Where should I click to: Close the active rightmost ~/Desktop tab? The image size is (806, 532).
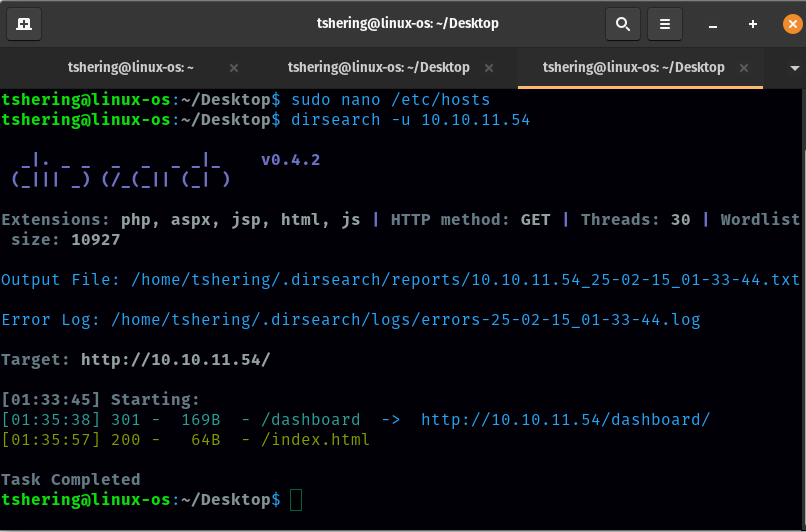point(744,68)
